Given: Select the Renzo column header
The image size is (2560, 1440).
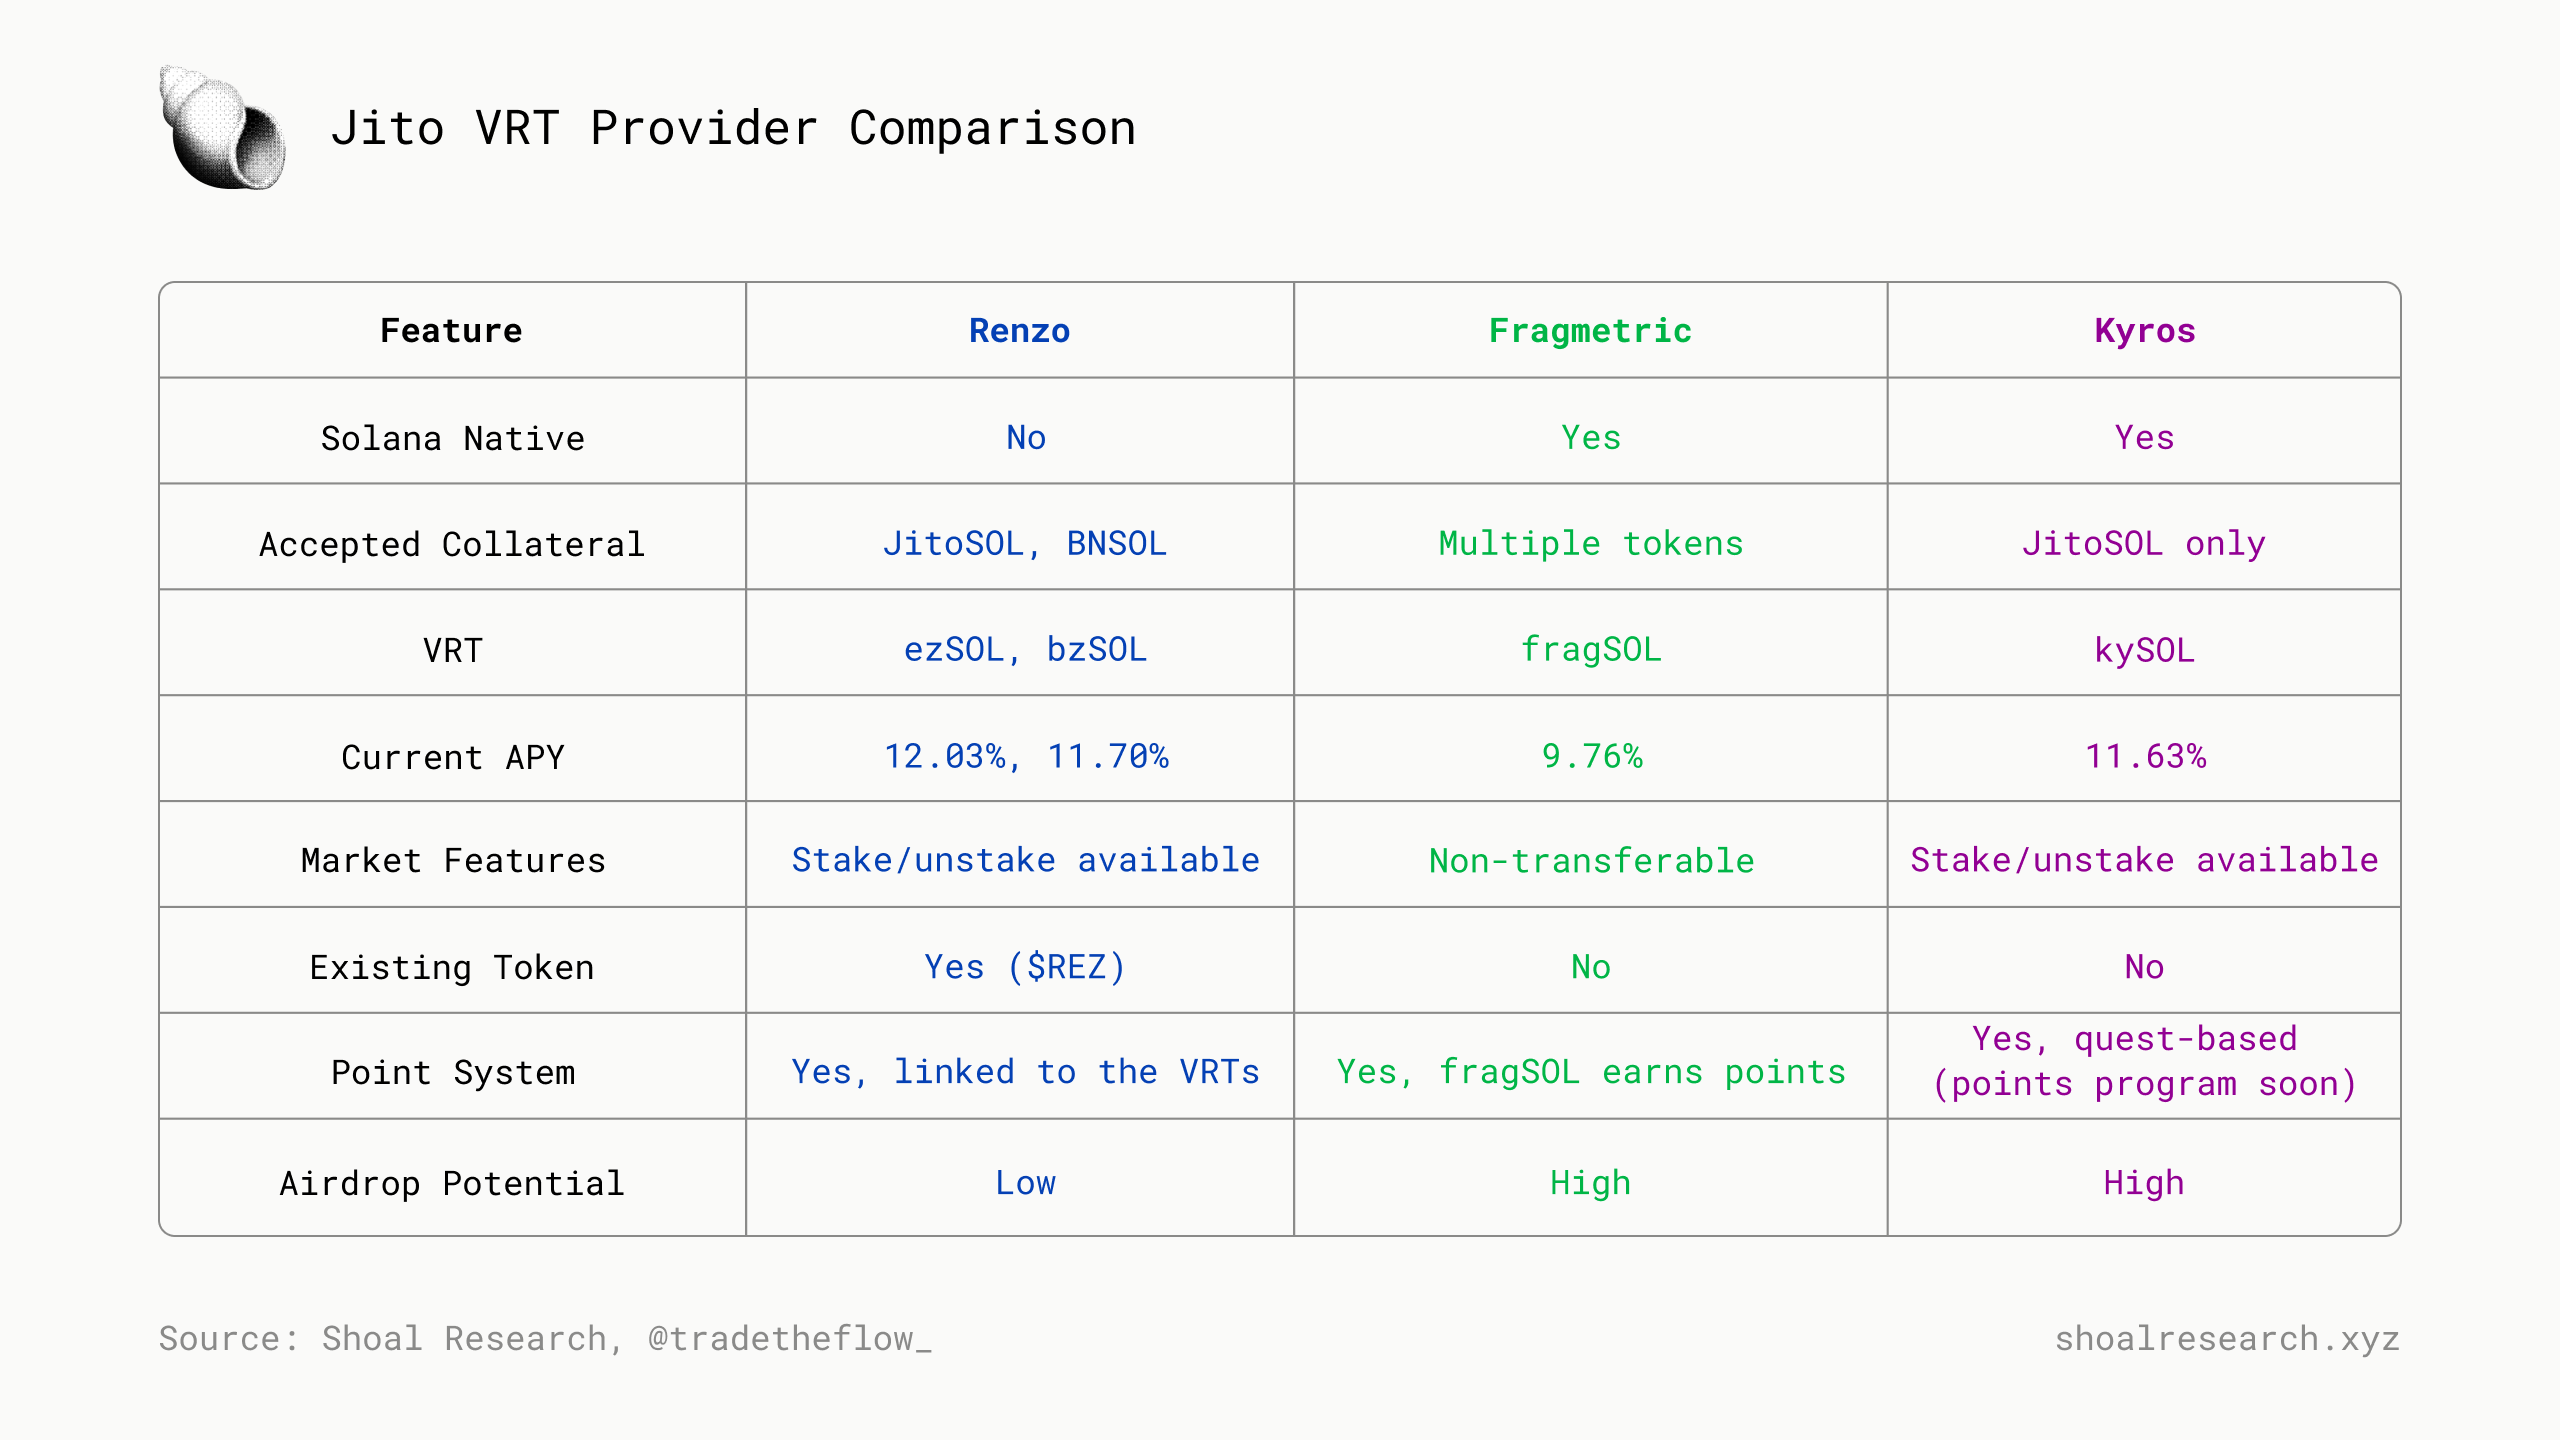Looking at the screenshot, I should [1019, 331].
